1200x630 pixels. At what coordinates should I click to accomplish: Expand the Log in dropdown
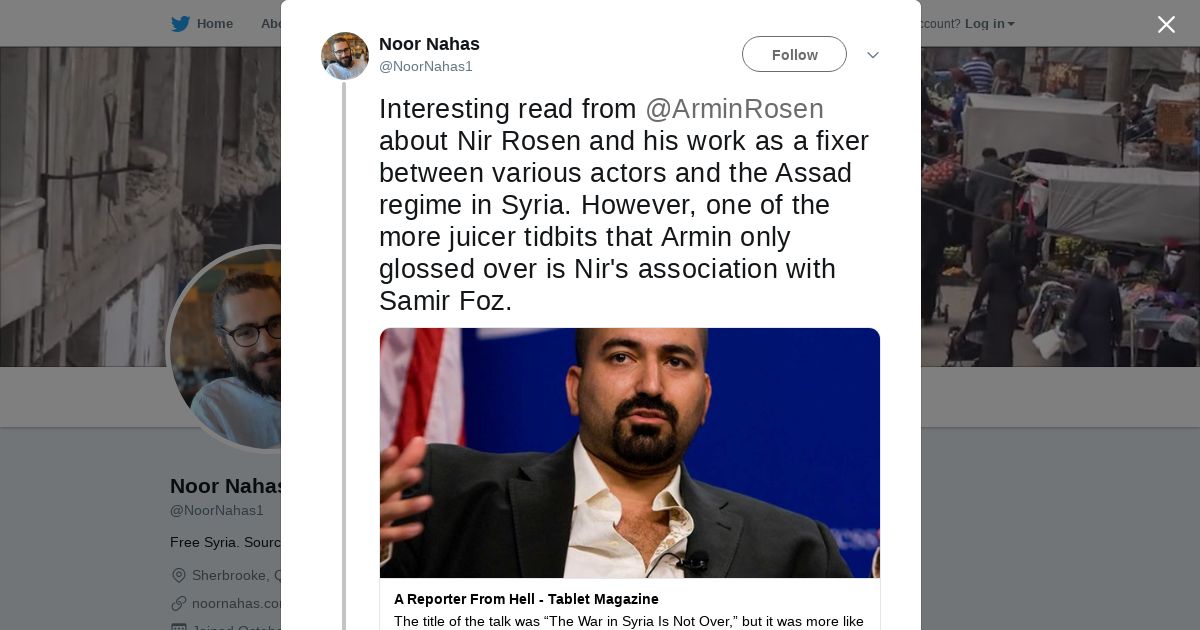[989, 24]
